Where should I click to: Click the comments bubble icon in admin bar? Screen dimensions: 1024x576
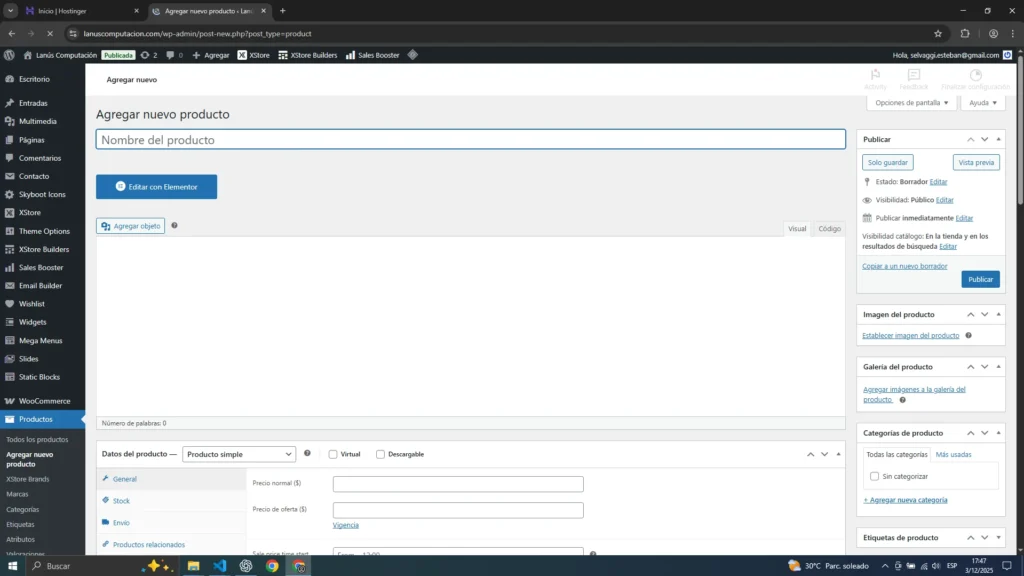[175, 55]
